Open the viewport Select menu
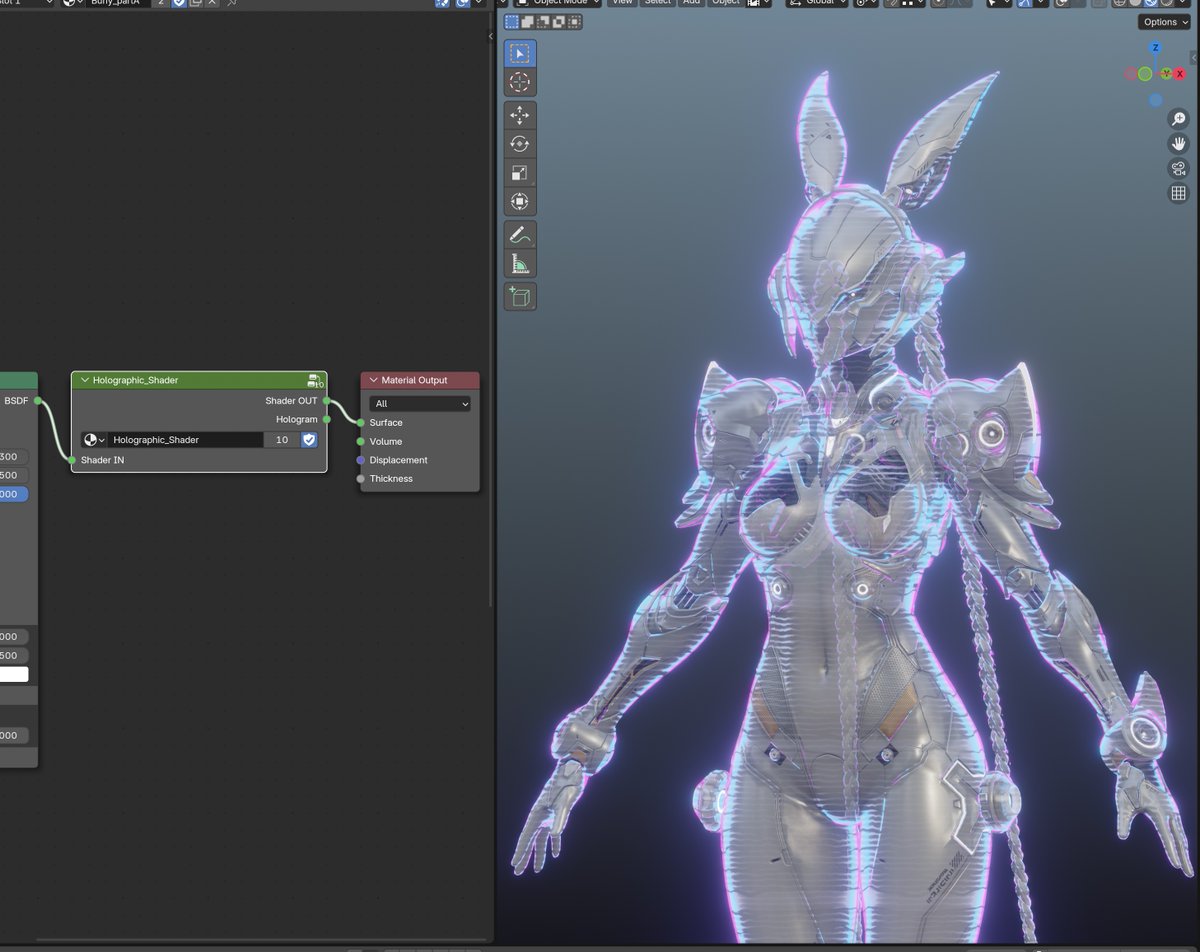Viewport: 1200px width, 952px height. click(657, 3)
